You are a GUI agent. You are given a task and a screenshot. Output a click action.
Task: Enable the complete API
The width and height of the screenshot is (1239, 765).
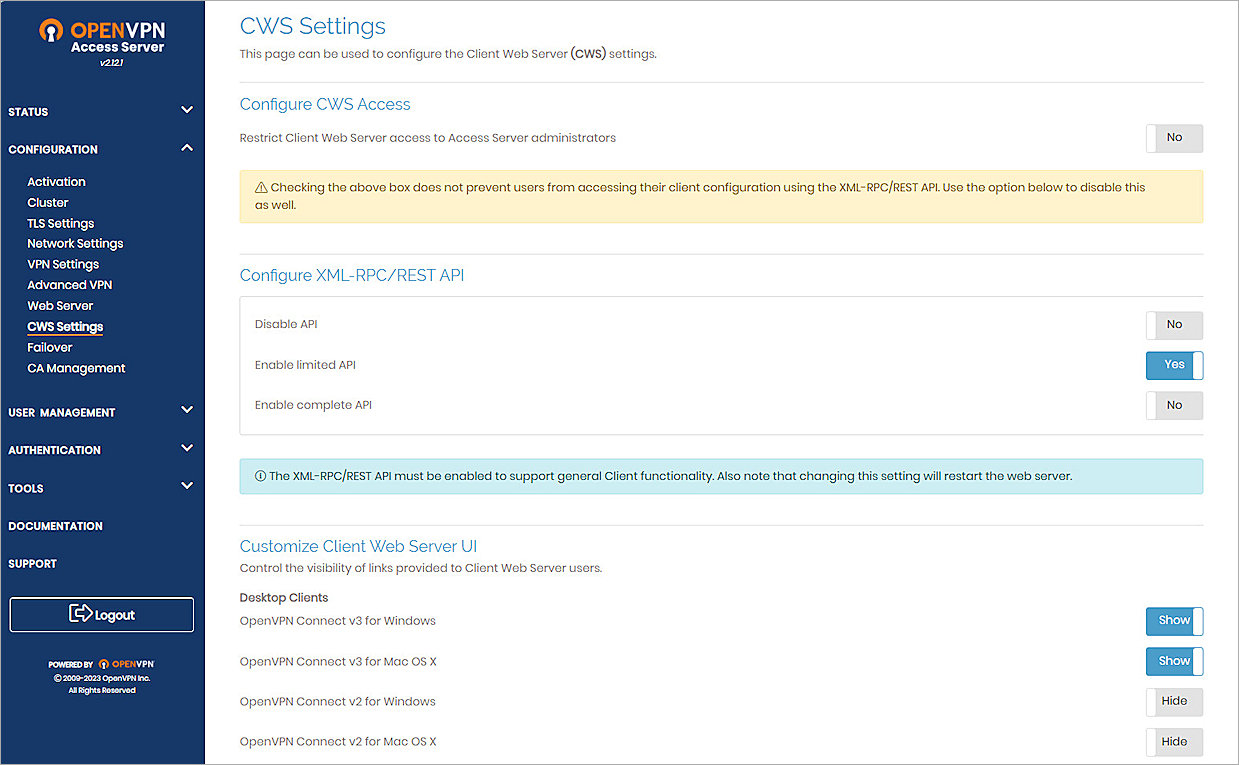(x=1174, y=405)
